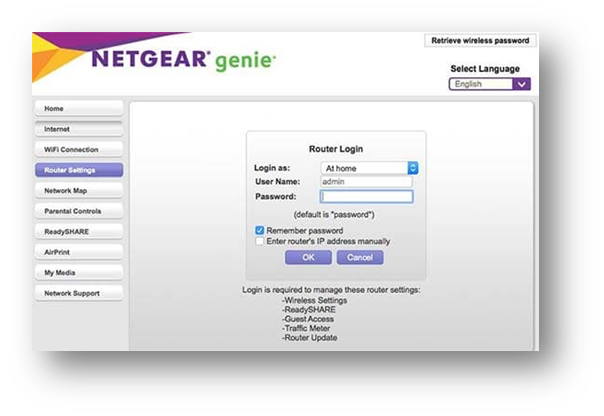Click the -ReadySHARE list entry
The image size is (604, 416).
[309, 310]
